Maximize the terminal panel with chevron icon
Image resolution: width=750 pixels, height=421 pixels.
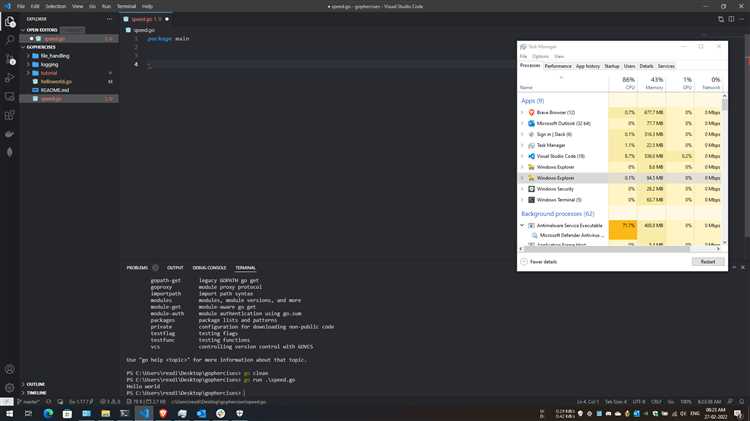(734, 267)
